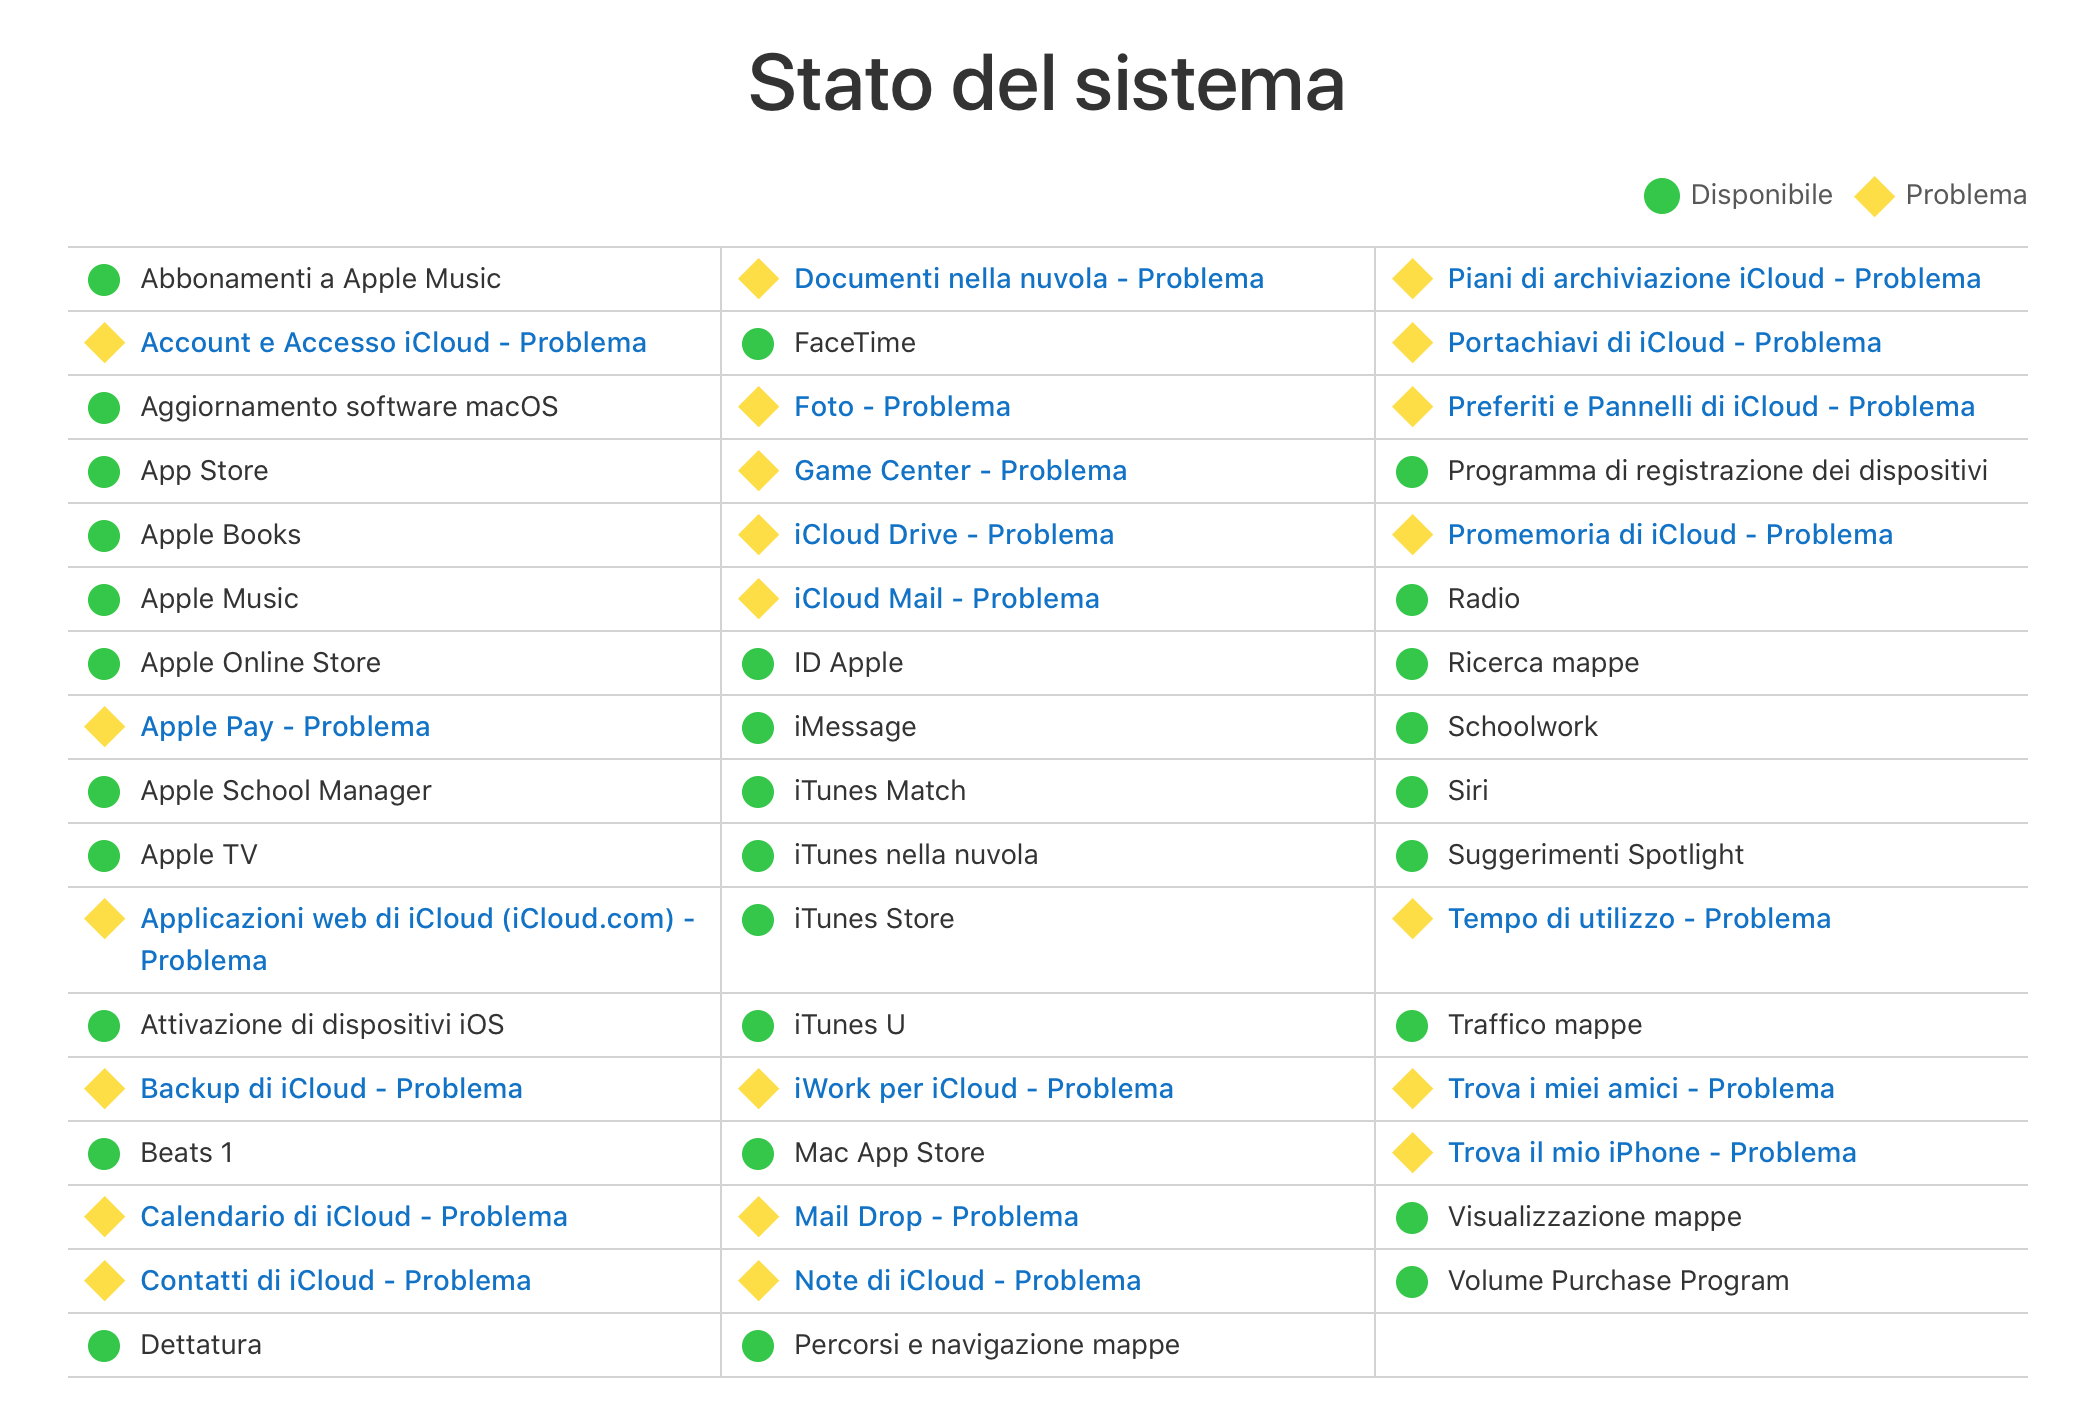2092x1404 pixels.
Task: Click the green dot next to Beats 1
Action: point(104,1152)
